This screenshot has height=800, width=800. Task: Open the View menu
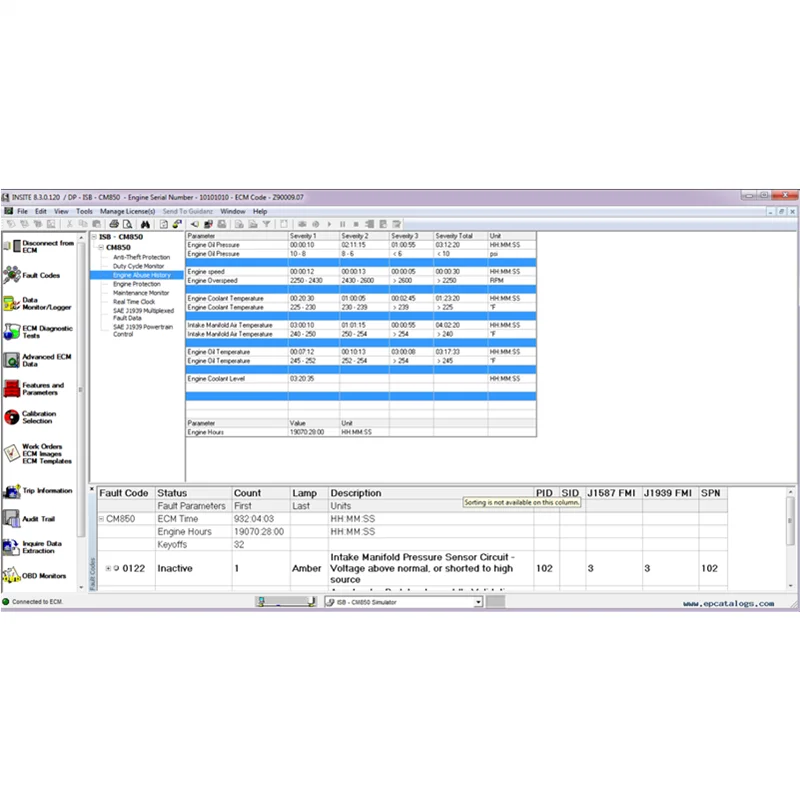pos(61,211)
